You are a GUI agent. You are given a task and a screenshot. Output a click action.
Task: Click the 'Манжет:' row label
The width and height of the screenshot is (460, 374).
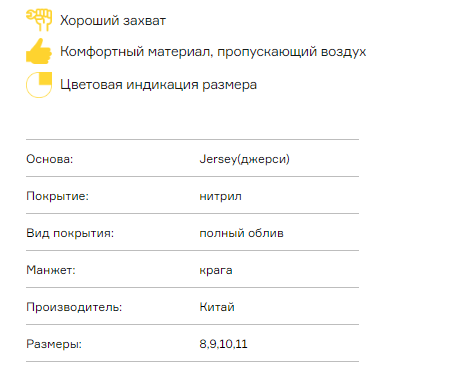pyautogui.click(x=51, y=270)
